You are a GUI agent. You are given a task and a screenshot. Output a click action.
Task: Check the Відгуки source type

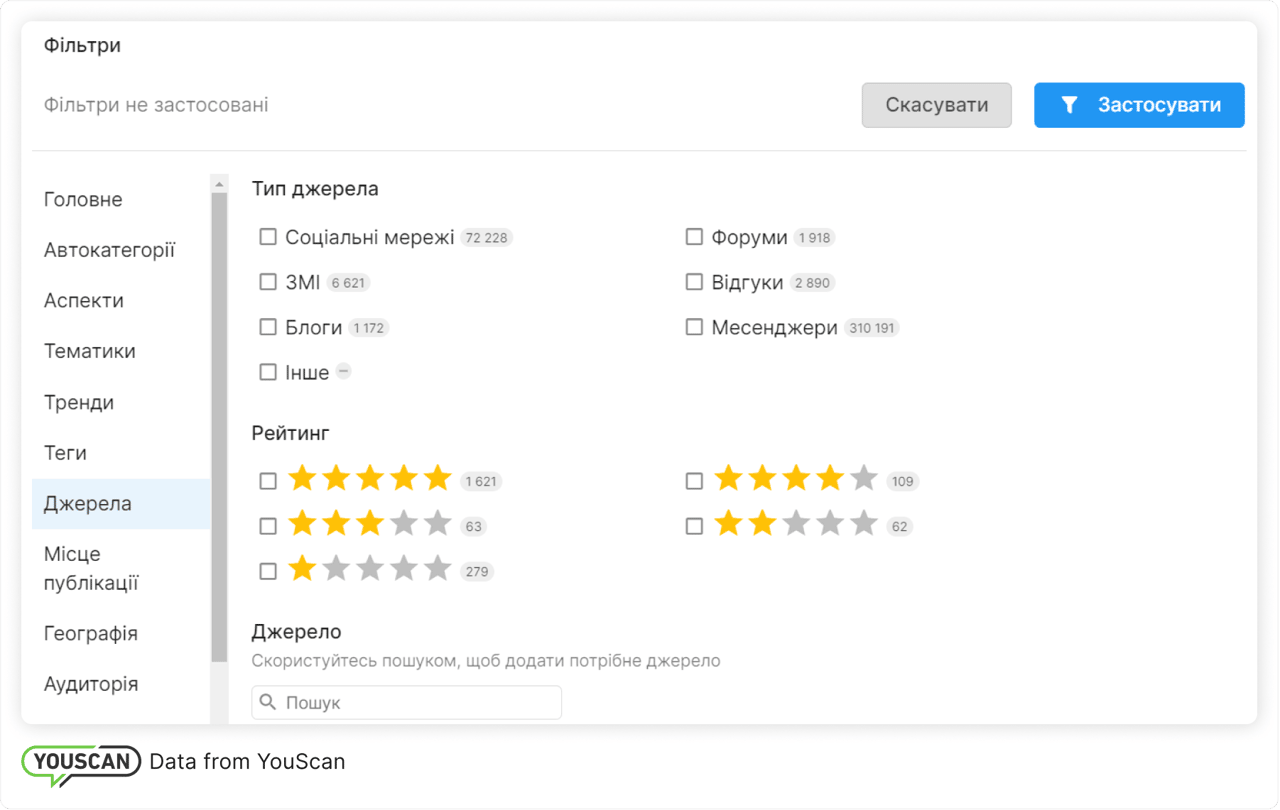[x=694, y=281]
